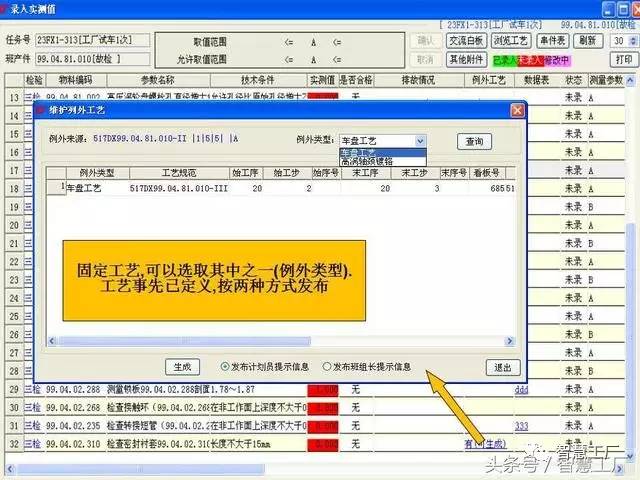Viewport: 640px width, 480px height.
Task: Click the 刷新 refresh button
Action: click(x=589, y=41)
